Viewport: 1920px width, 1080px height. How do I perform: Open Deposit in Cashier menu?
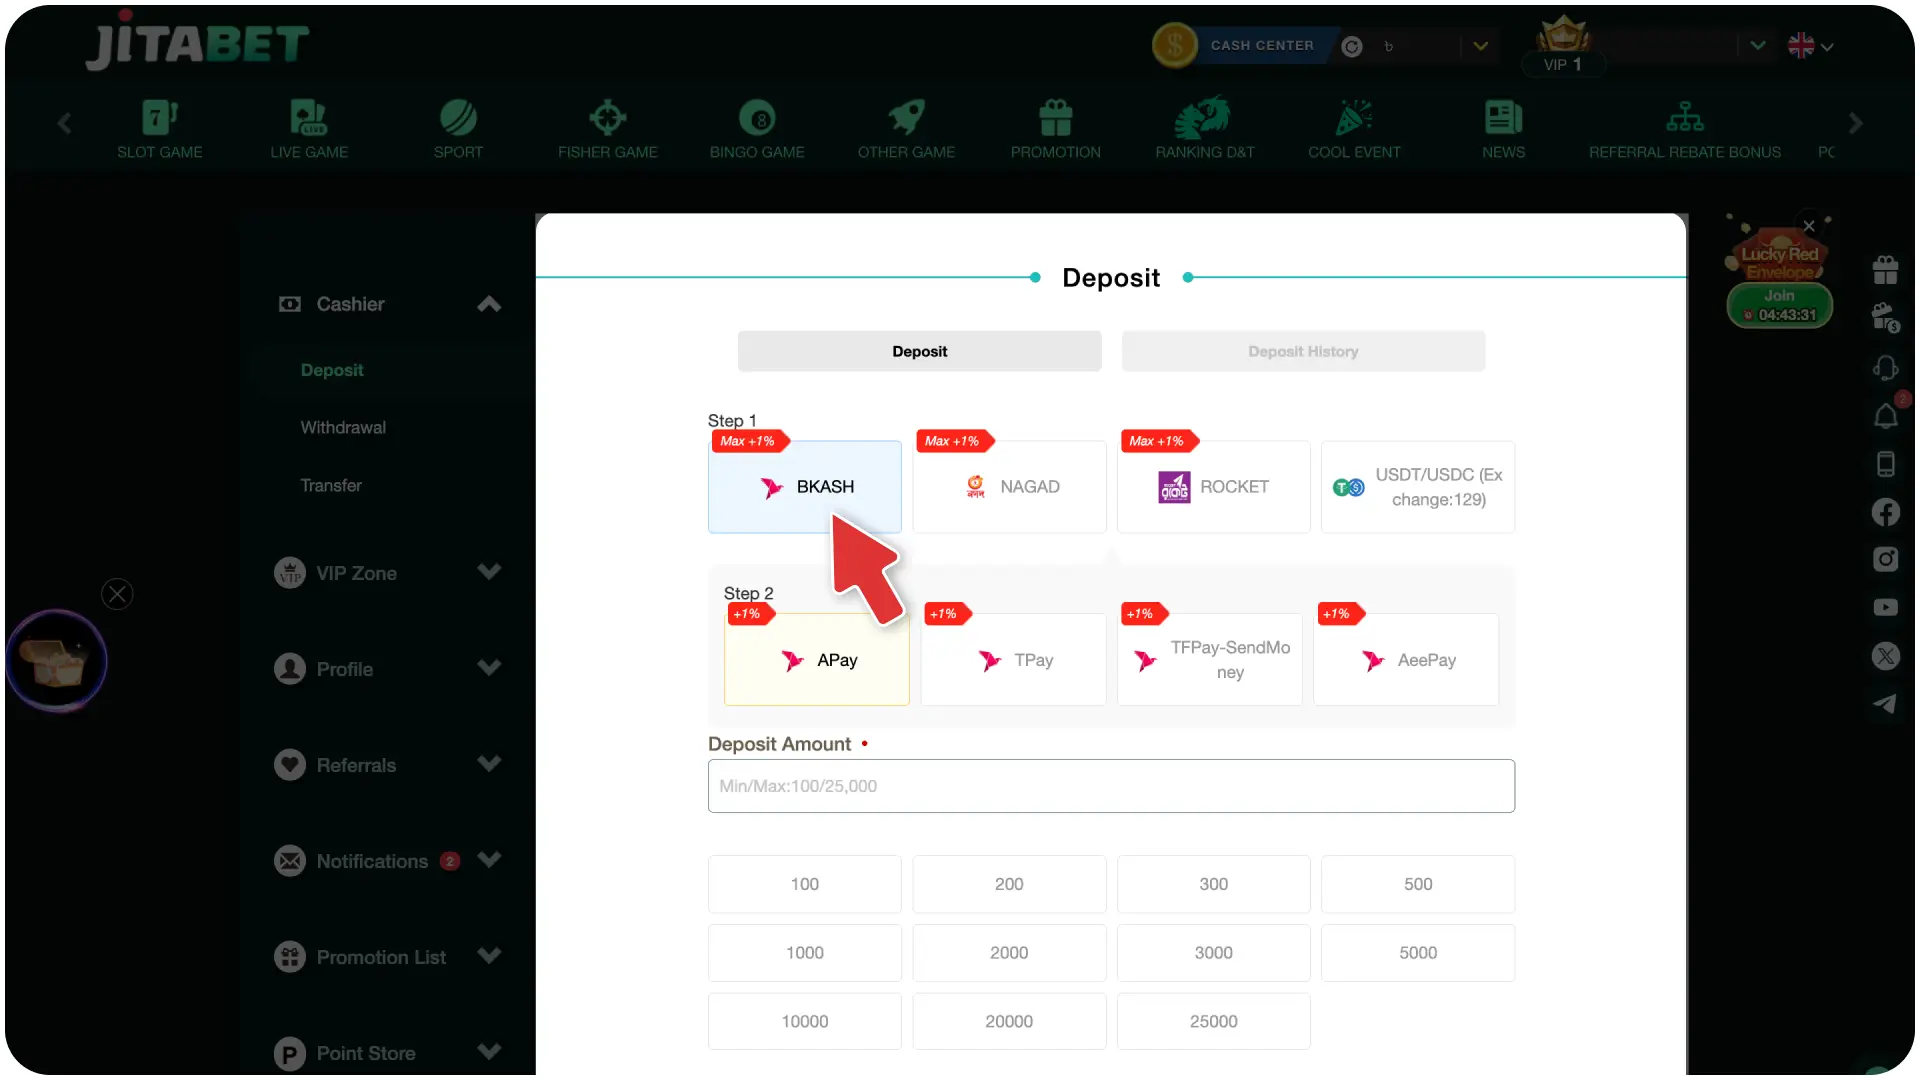point(332,370)
